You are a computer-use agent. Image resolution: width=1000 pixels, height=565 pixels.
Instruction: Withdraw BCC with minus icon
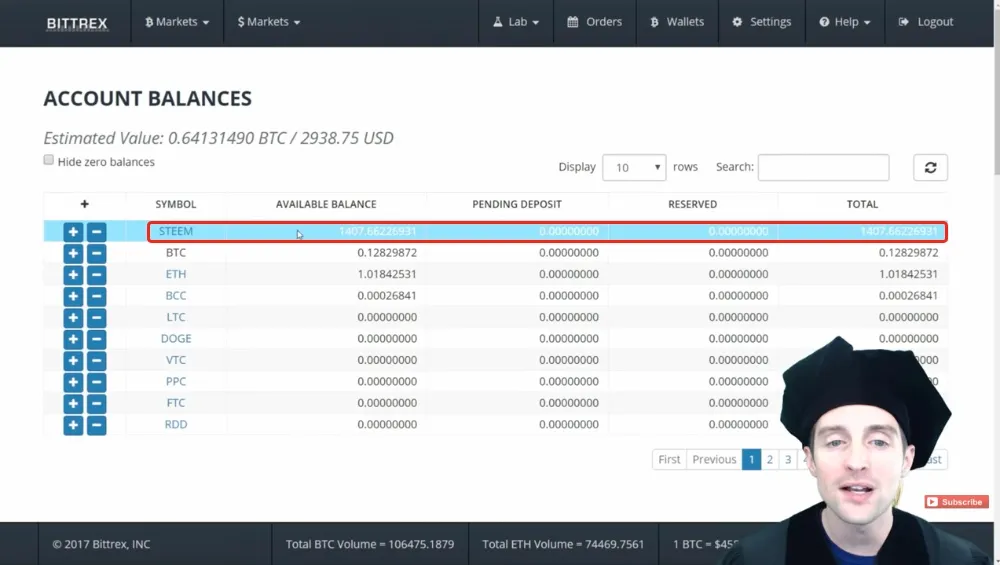(96, 296)
